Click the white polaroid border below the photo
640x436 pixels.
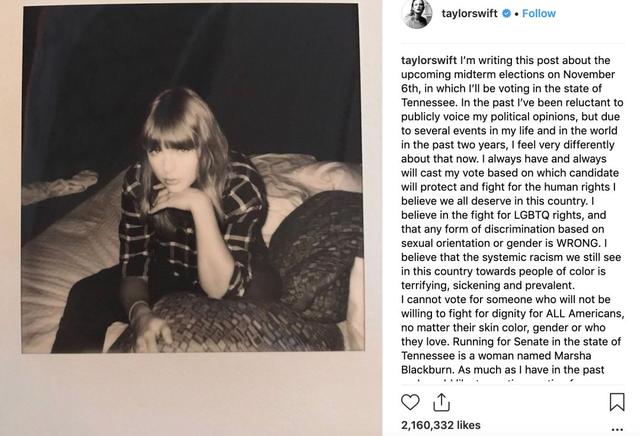[190, 385]
